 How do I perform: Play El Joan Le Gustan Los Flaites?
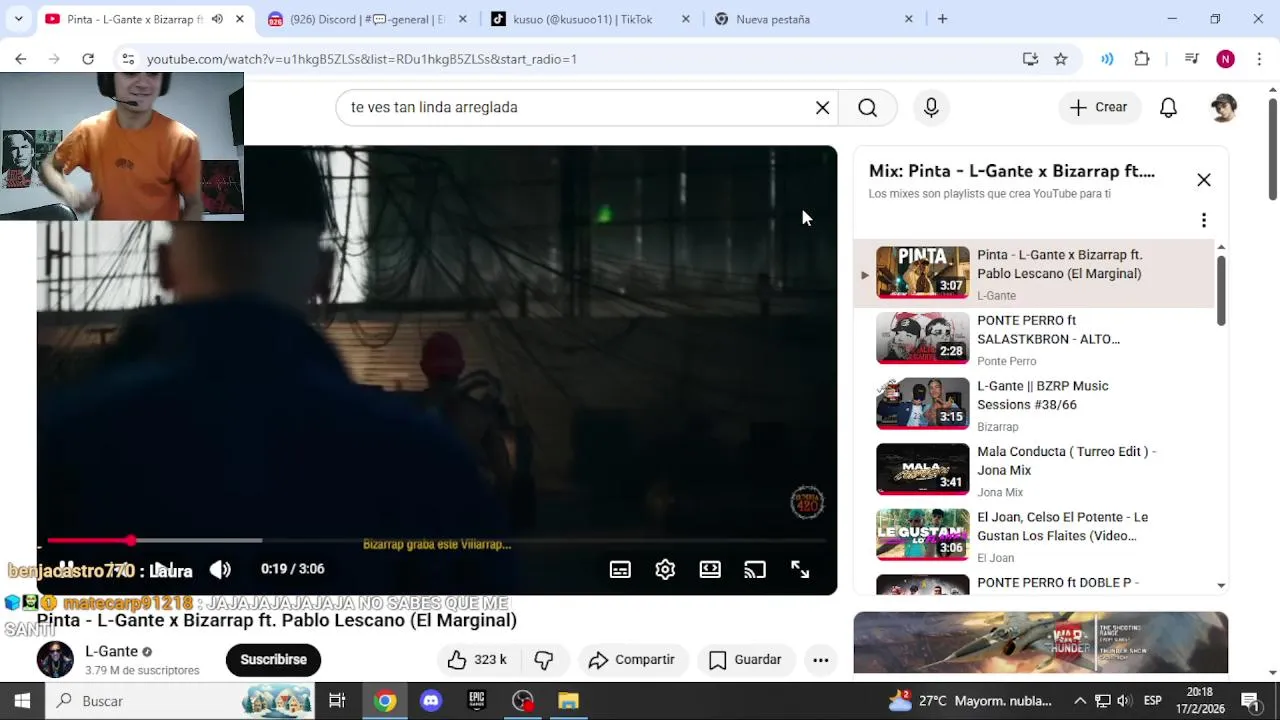tap(1034, 536)
